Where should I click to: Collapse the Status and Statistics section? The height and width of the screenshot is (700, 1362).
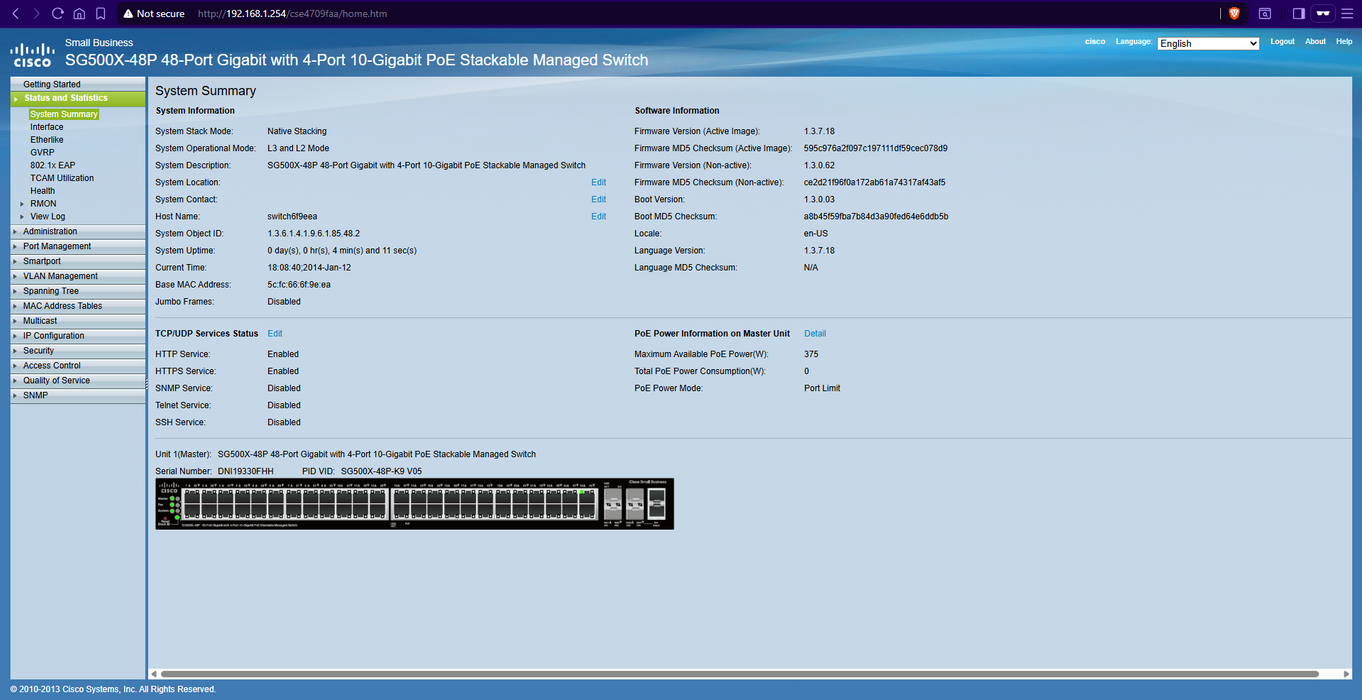(x=78, y=98)
